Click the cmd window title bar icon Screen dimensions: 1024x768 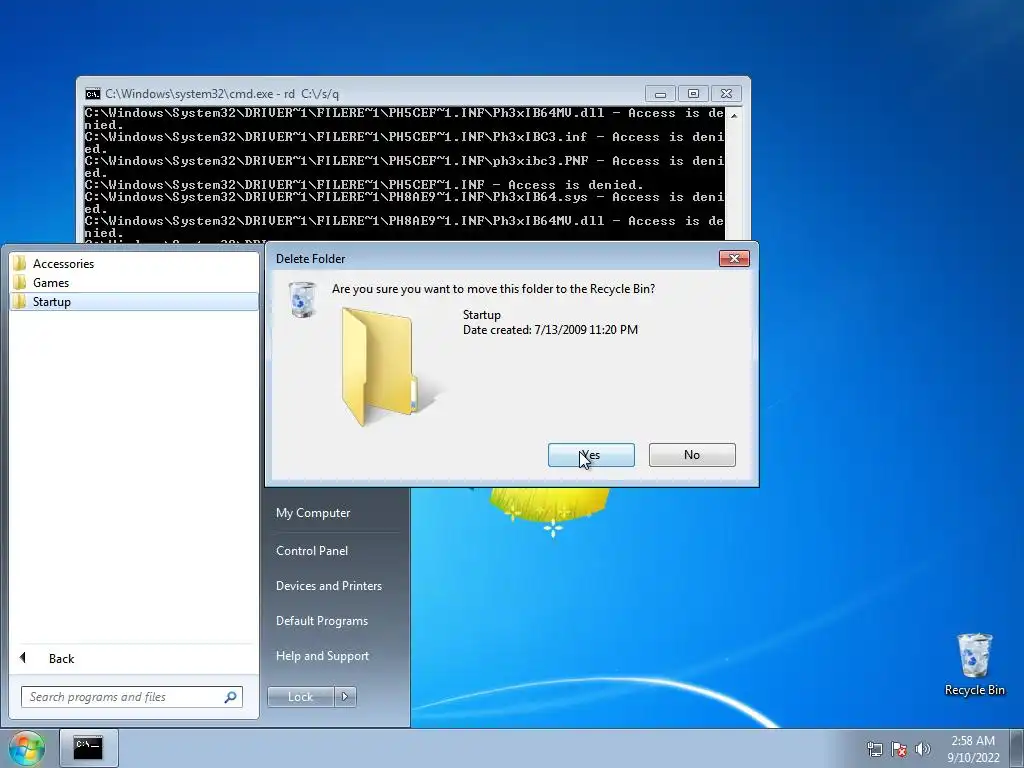coord(93,93)
